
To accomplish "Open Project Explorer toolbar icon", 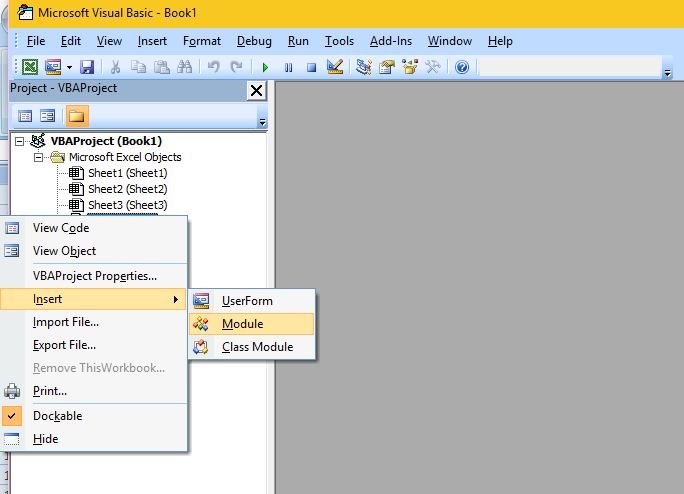I will point(363,67).
